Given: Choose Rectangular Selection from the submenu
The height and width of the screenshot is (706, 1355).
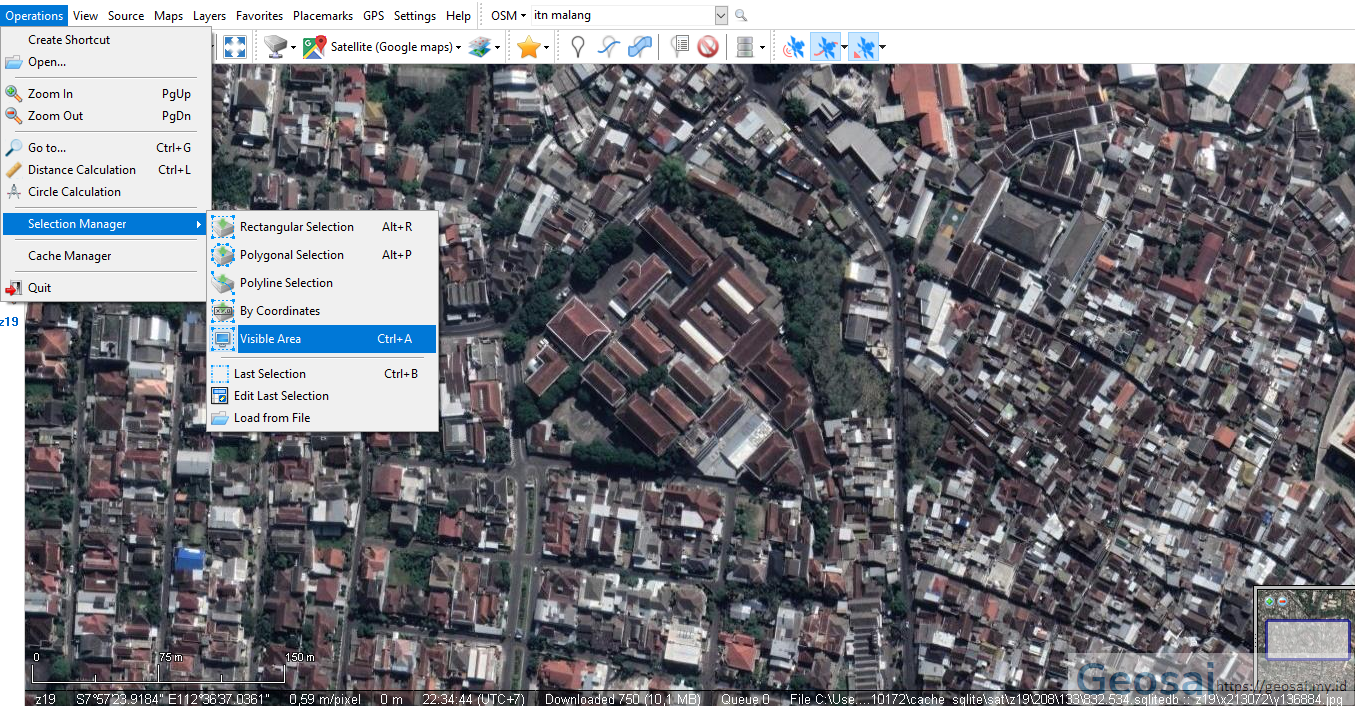Looking at the screenshot, I should [295, 226].
